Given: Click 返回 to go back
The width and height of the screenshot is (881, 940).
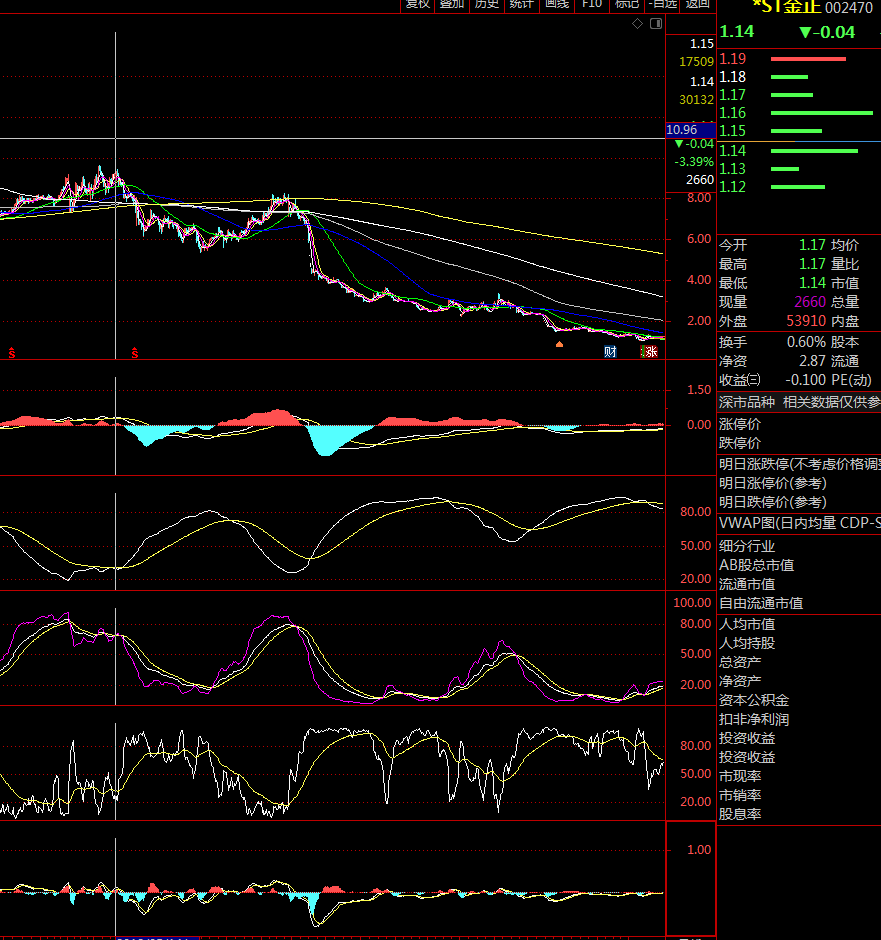Looking at the screenshot, I should (697, 4).
